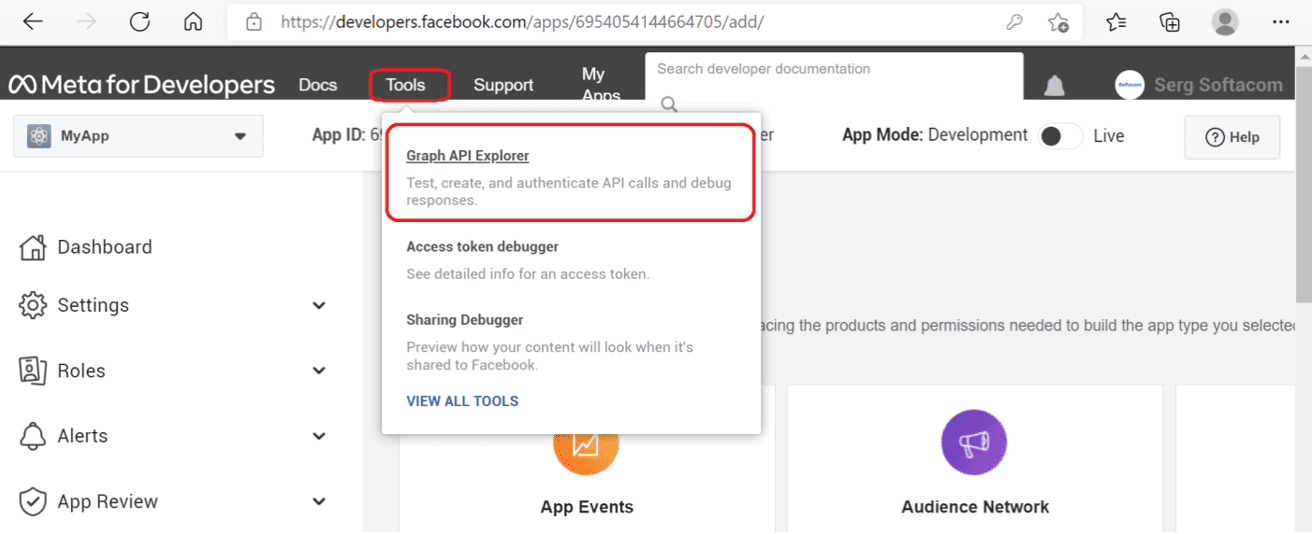This screenshot has width=1315, height=534.
Task: Reload the page with refresh icon
Action: coord(140,22)
